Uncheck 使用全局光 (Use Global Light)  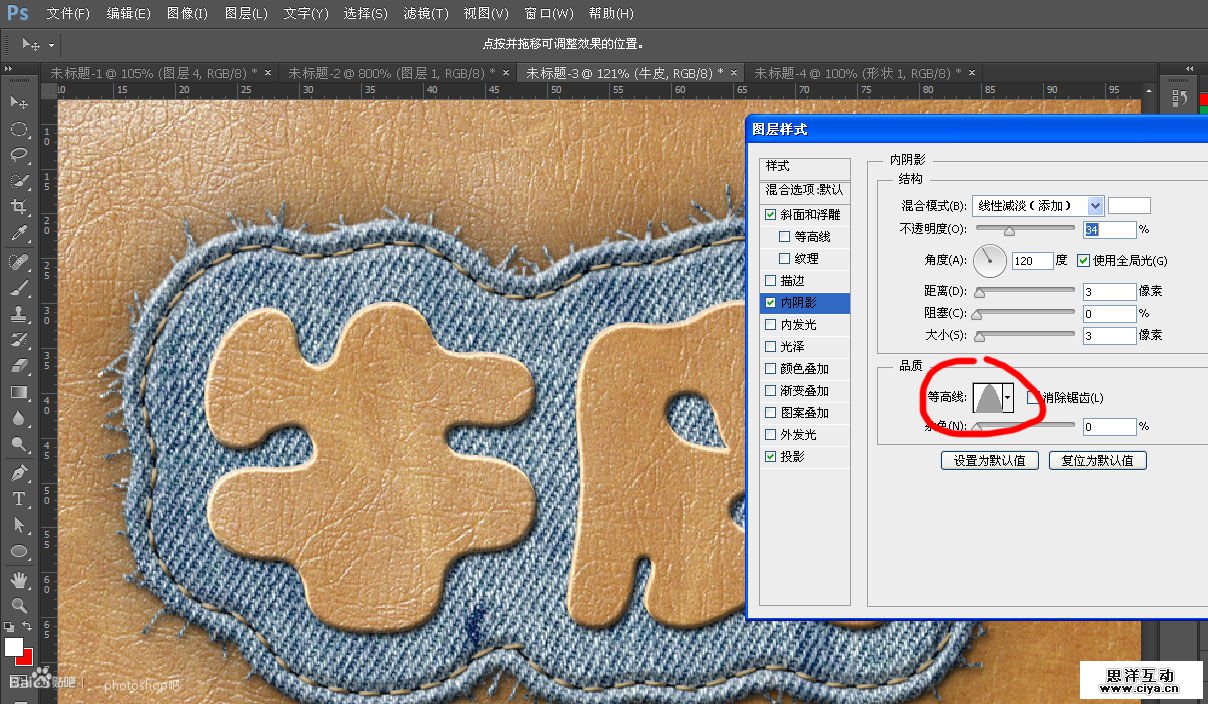1083,261
